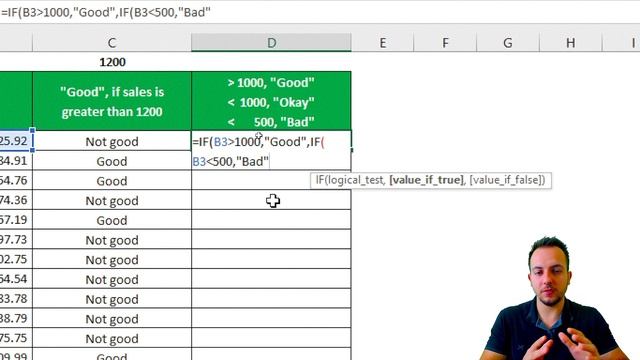This screenshot has width=640, height=360.
Task: Click the sales value cell ending 38.79
Action: (x=16, y=319)
